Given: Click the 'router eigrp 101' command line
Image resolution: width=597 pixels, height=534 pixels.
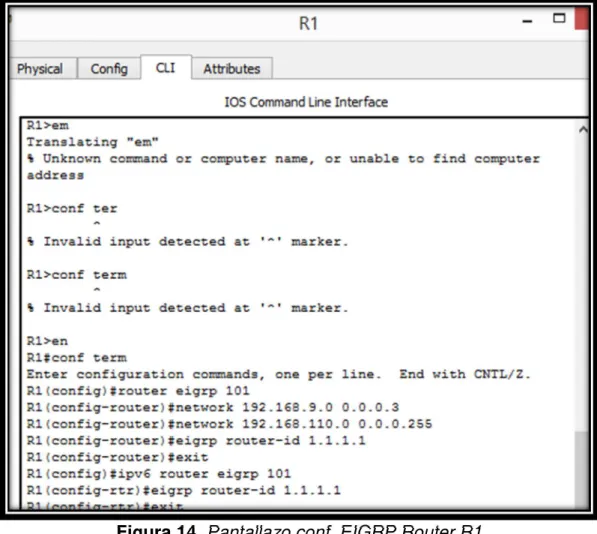Looking at the screenshot, I should (138, 391).
